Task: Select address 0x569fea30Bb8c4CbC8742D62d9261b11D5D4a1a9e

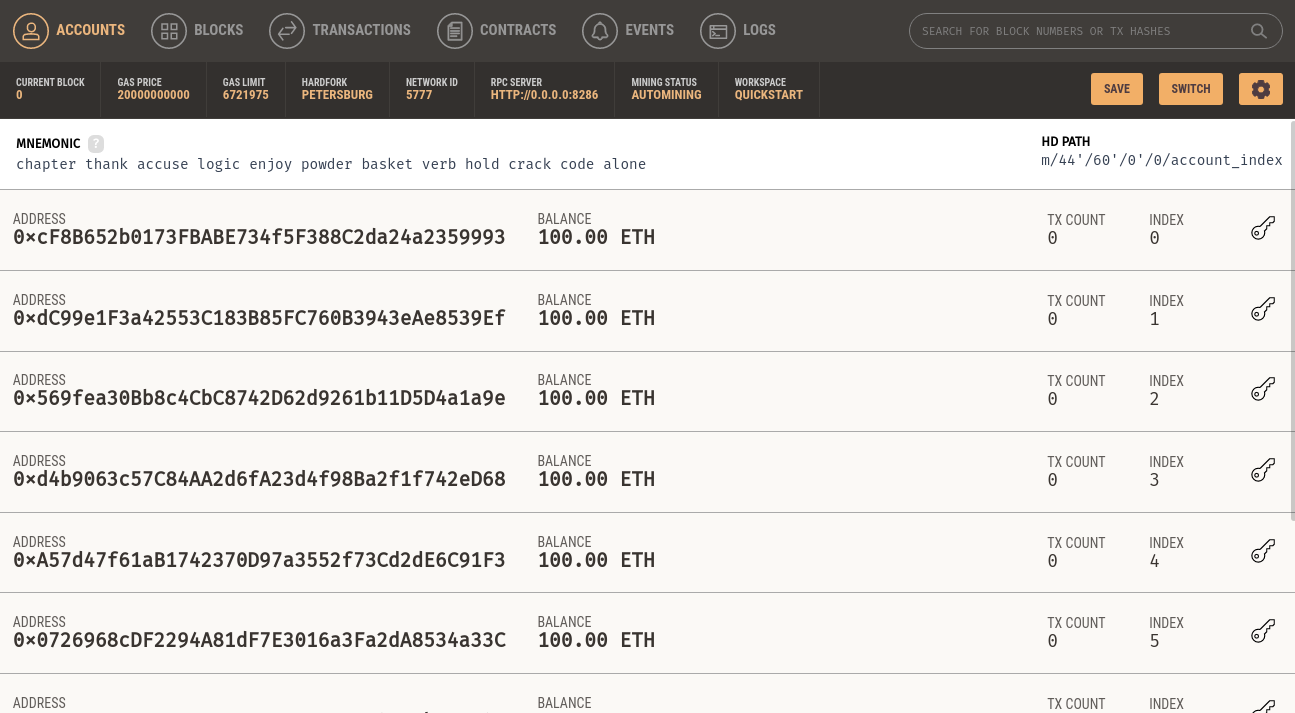Action: click(259, 398)
